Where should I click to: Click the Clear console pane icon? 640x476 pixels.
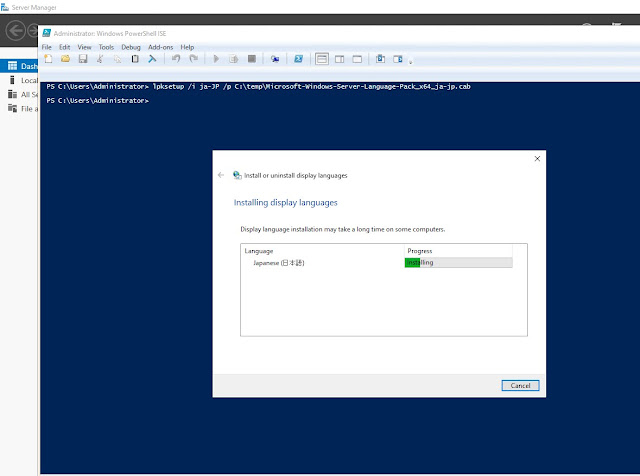point(152,59)
